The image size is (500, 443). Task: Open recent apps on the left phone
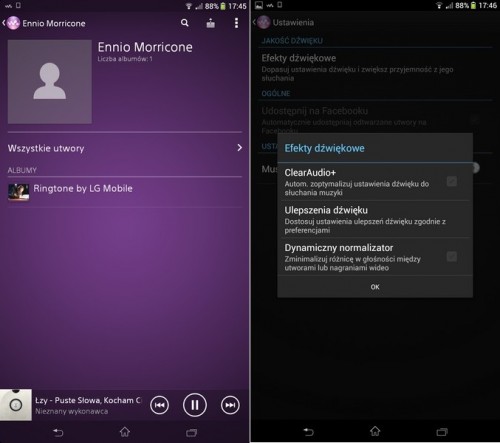pyautogui.click(x=191, y=433)
